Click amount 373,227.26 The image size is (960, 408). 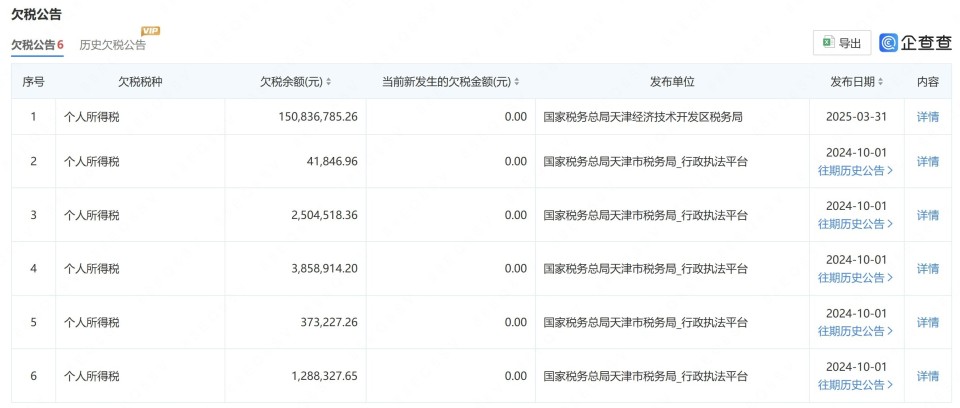[x=329, y=322]
